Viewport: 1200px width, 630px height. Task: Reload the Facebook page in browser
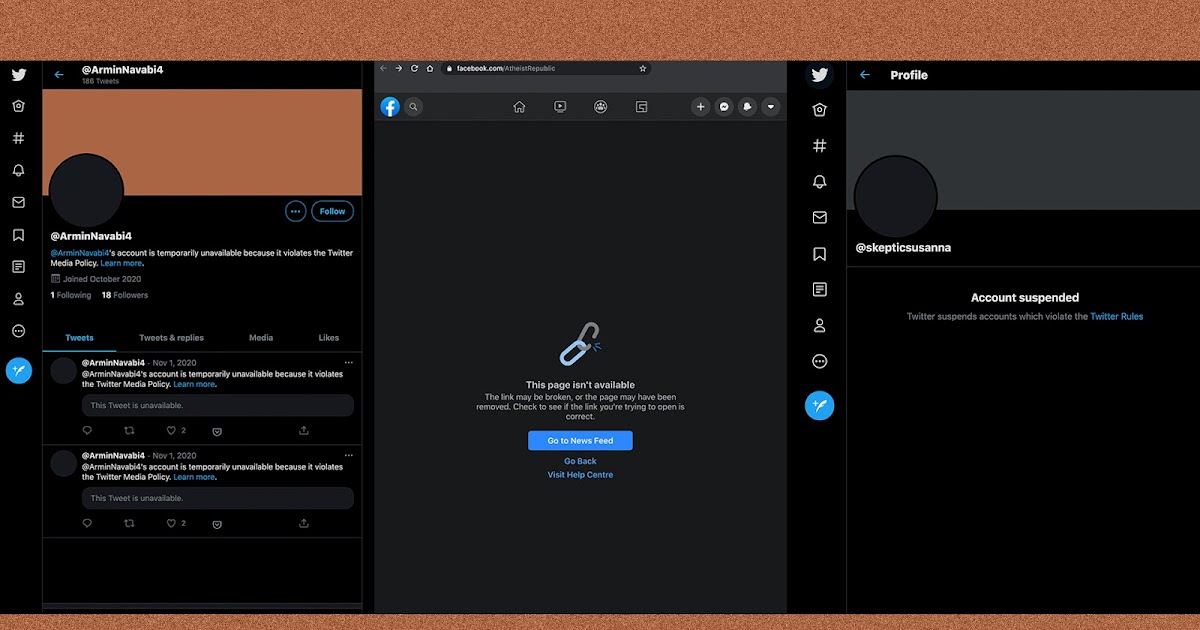pos(414,68)
